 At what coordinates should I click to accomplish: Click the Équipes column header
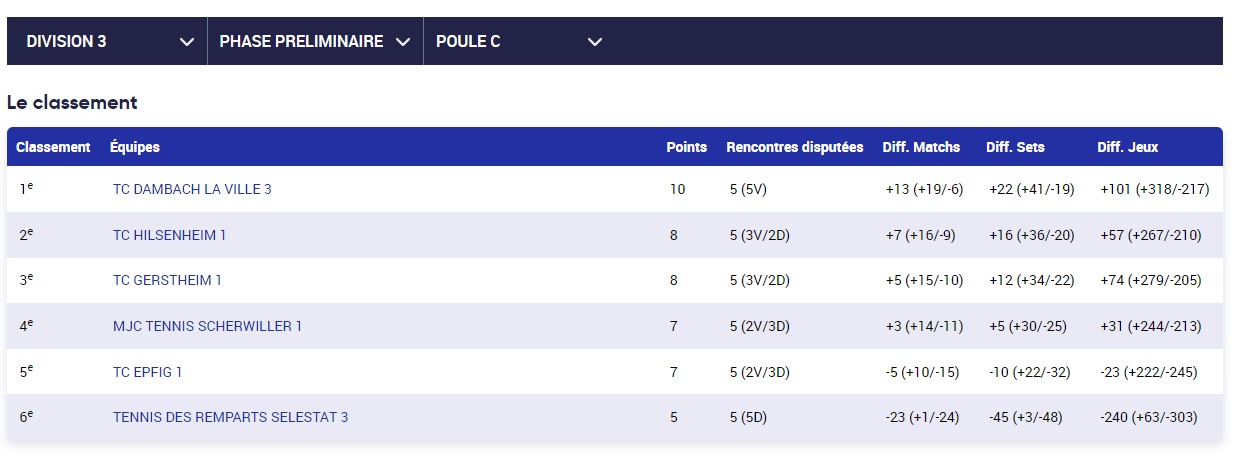click(135, 147)
